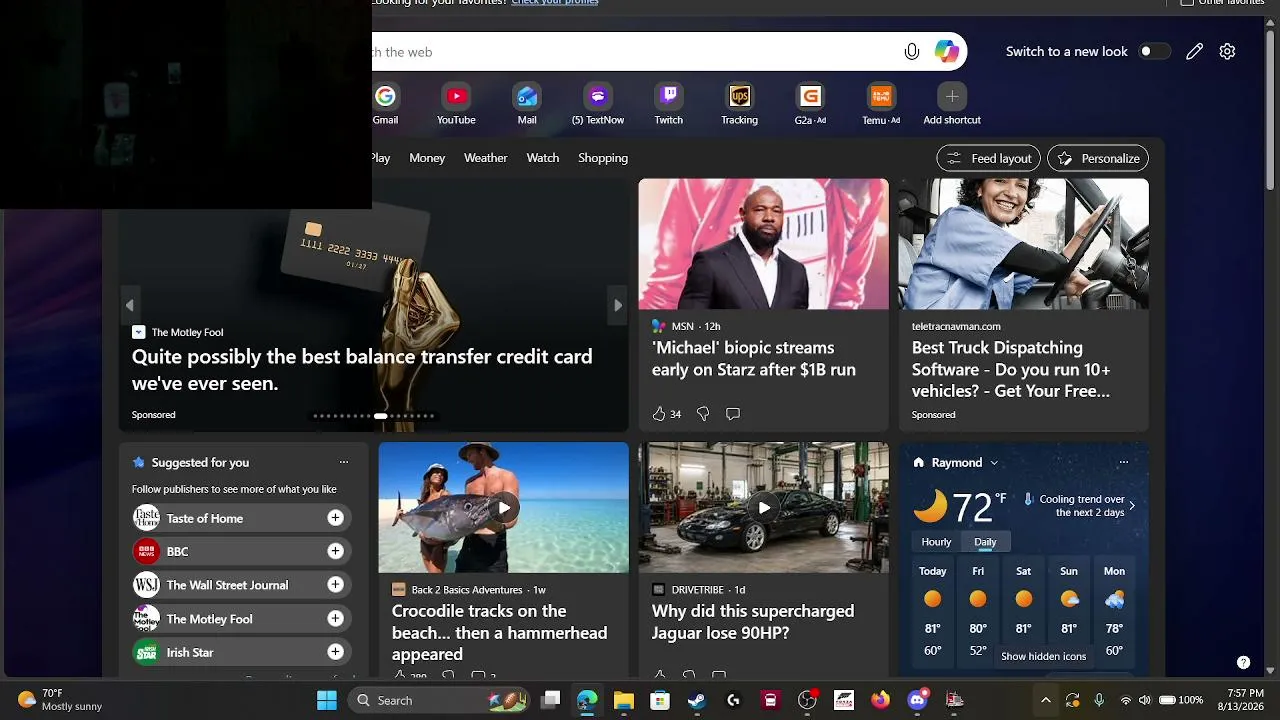The width and height of the screenshot is (1280, 720).
Task: Click the active carousel page indicator
Action: tap(380, 416)
